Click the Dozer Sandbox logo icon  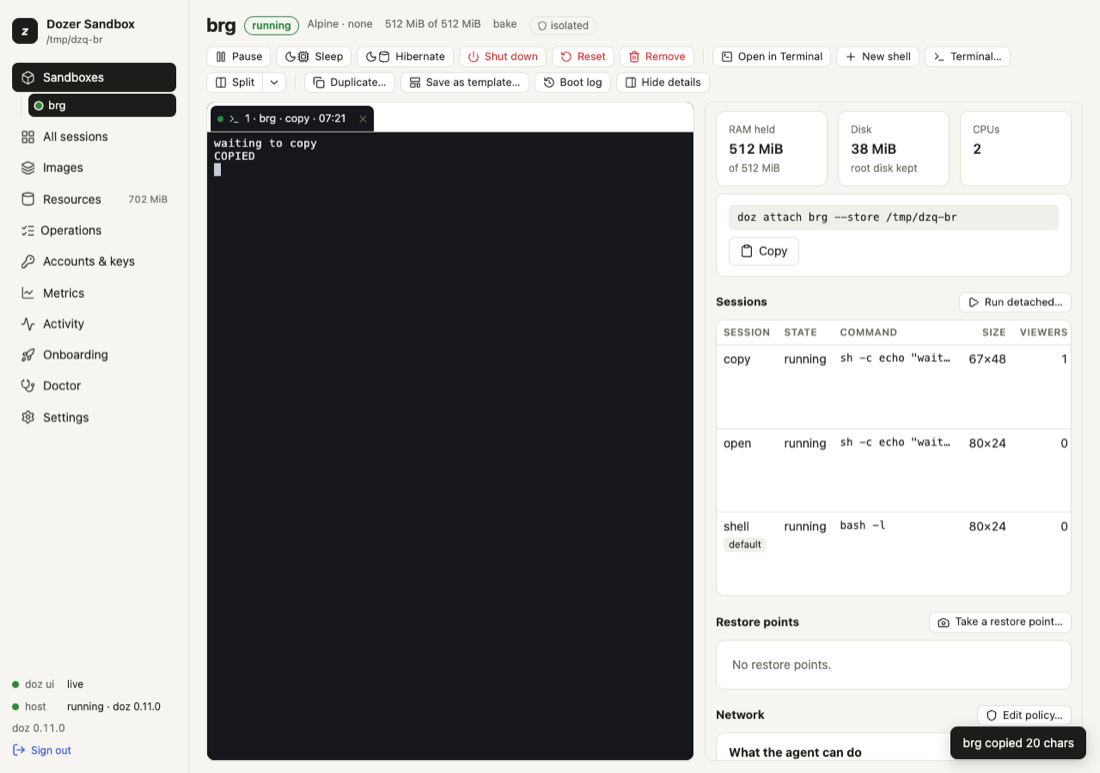[x=25, y=31]
